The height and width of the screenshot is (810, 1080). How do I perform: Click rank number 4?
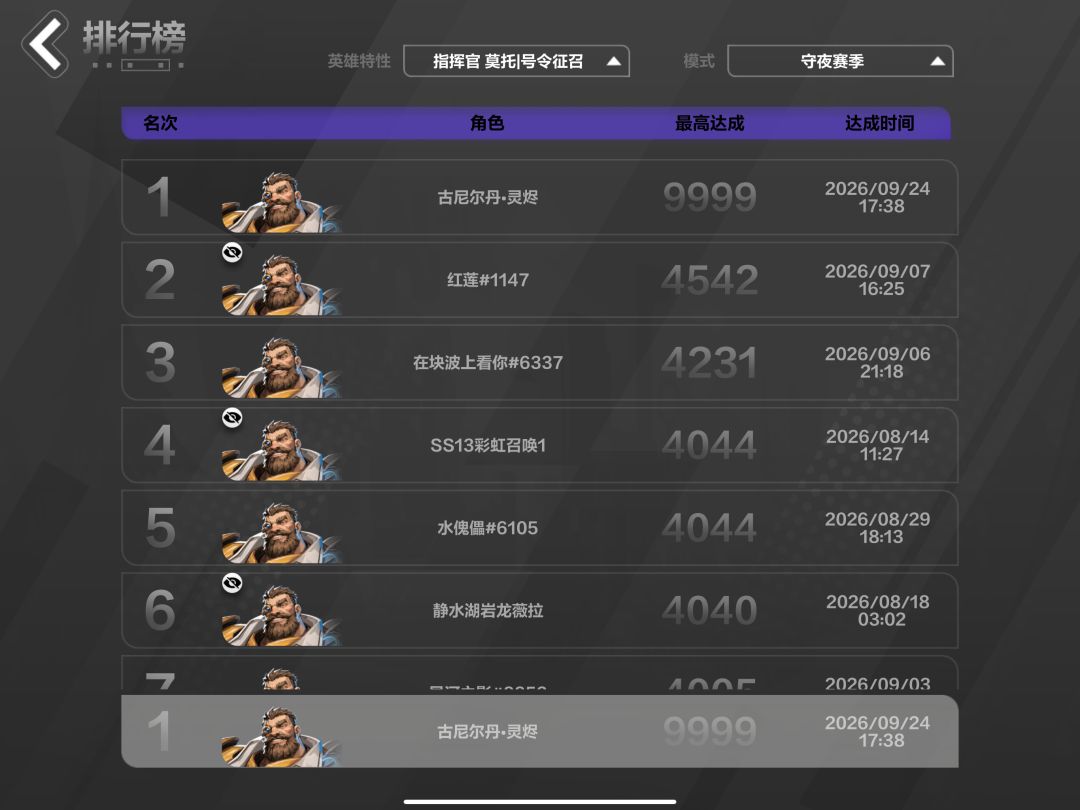click(160, 446)
